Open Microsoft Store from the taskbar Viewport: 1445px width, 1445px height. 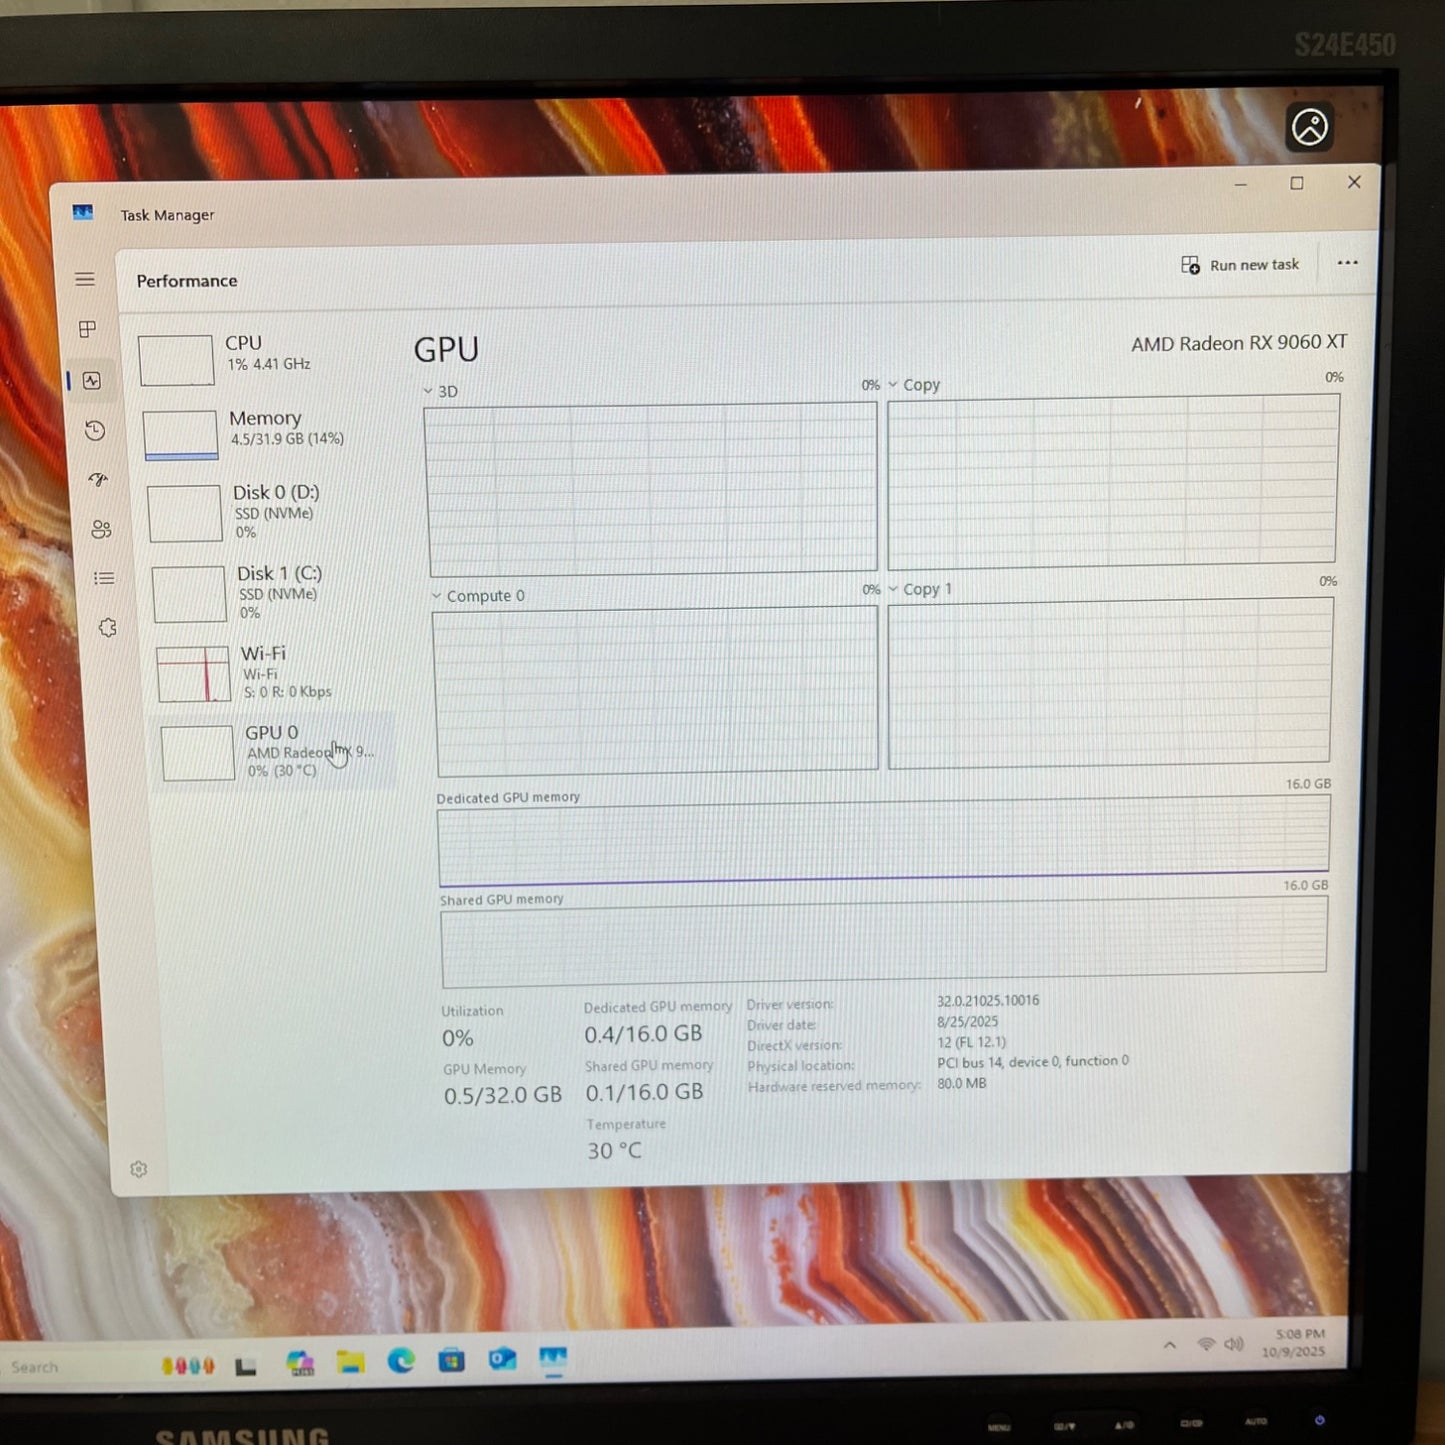451,1361
